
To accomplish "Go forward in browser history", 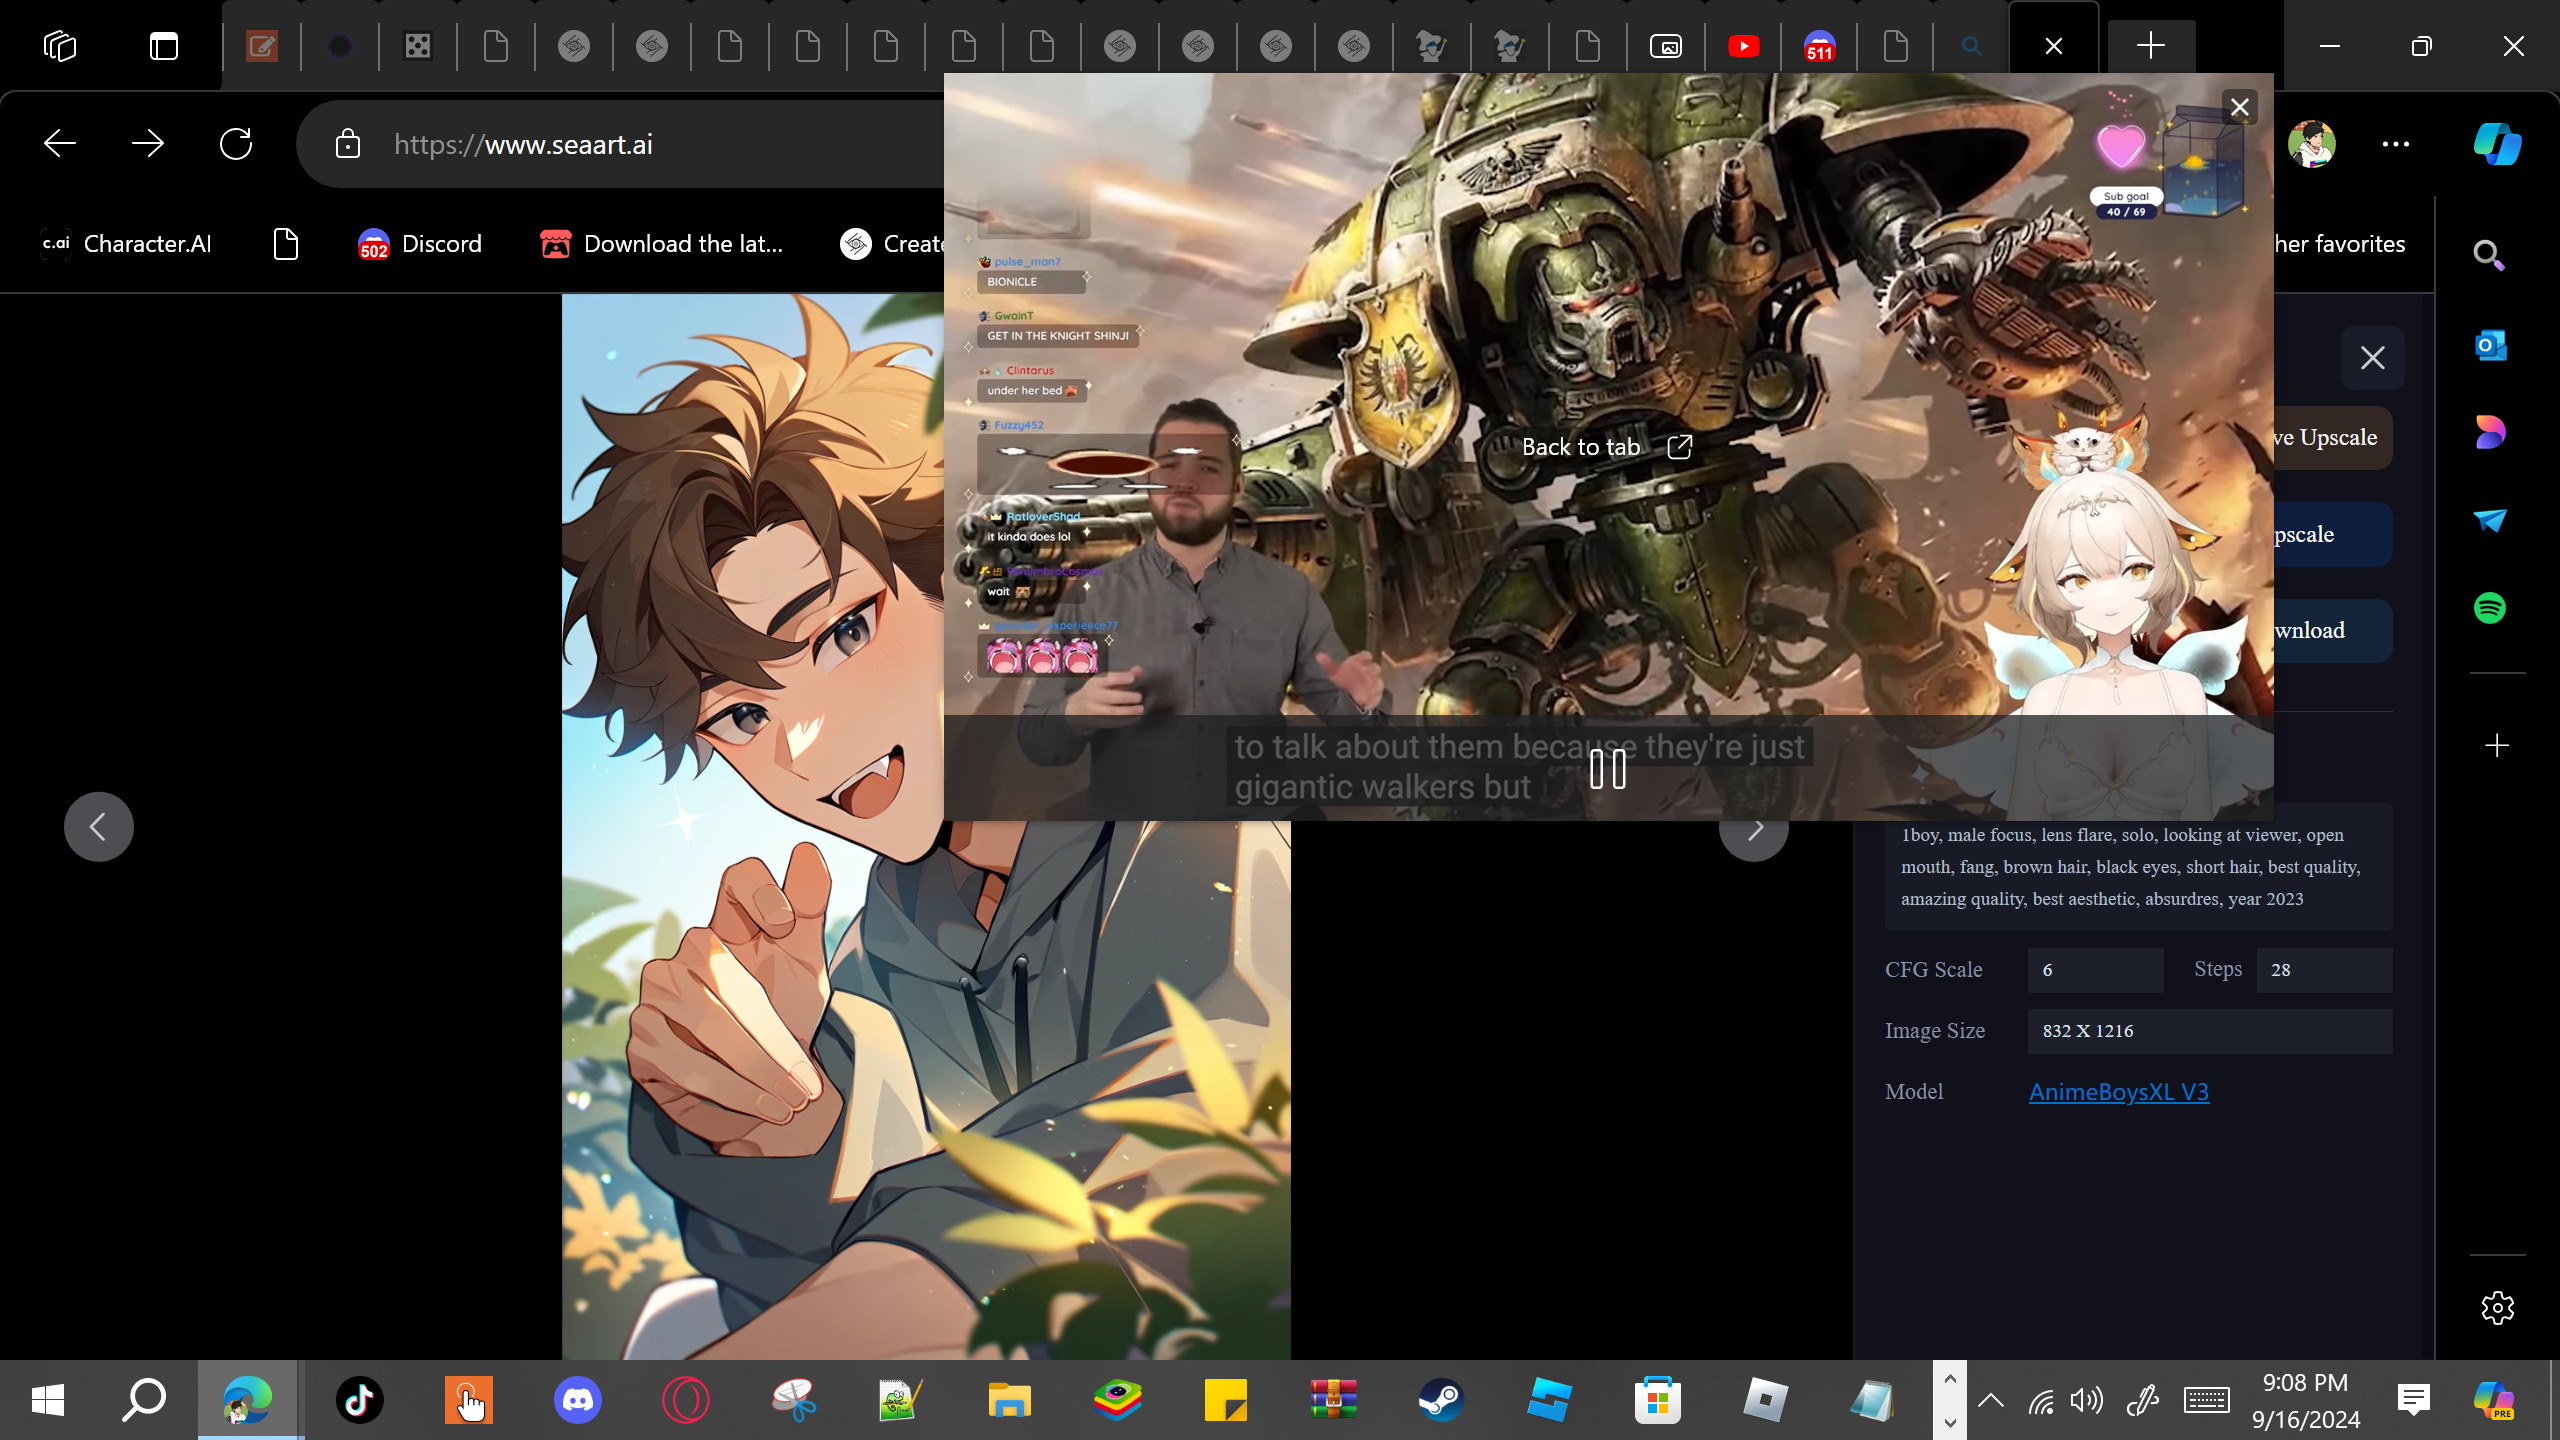I will [x=148, y=144].
